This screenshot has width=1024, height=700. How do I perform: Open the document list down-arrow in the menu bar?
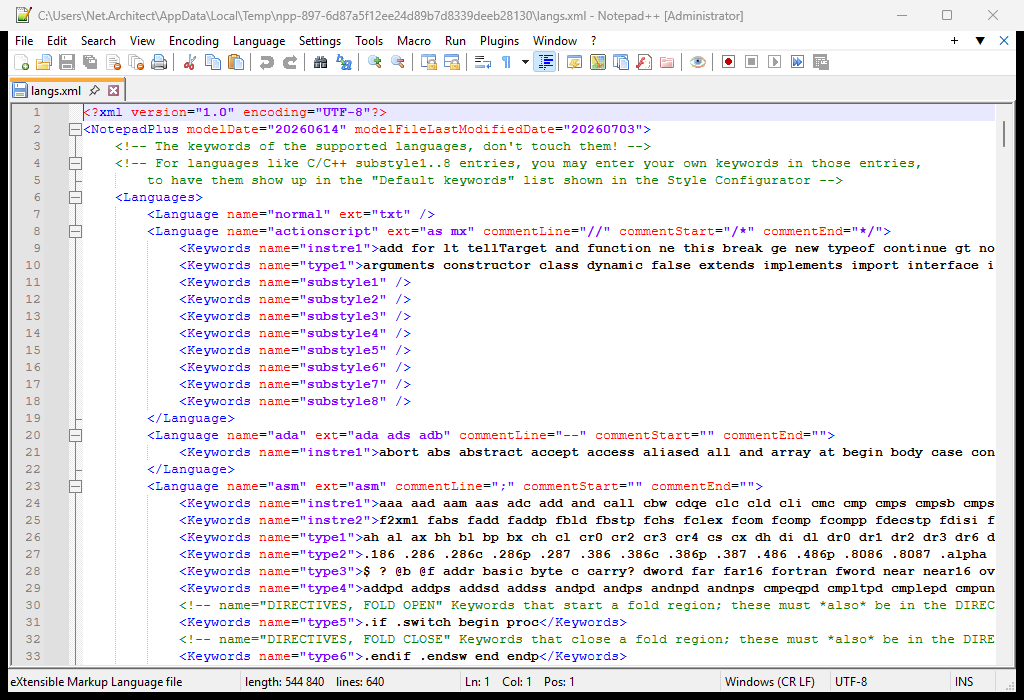[980, 40]
